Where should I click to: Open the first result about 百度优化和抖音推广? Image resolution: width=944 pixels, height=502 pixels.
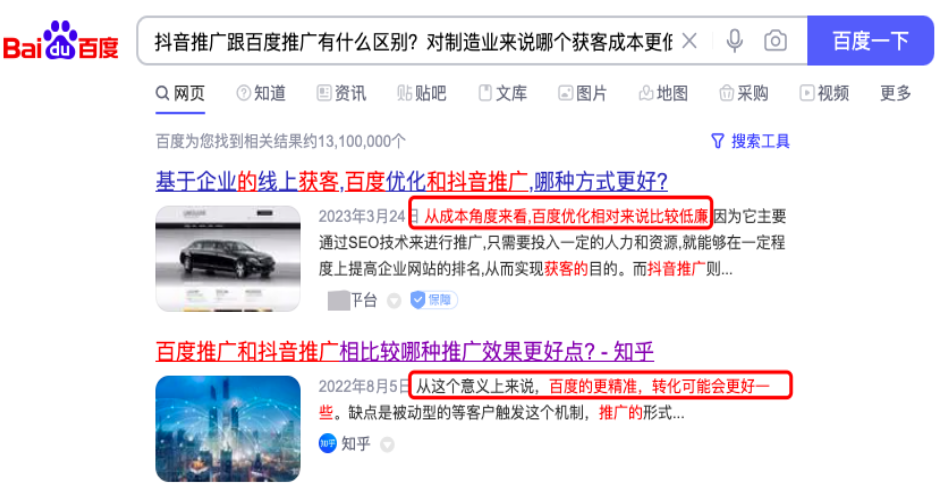pos(411,181)
